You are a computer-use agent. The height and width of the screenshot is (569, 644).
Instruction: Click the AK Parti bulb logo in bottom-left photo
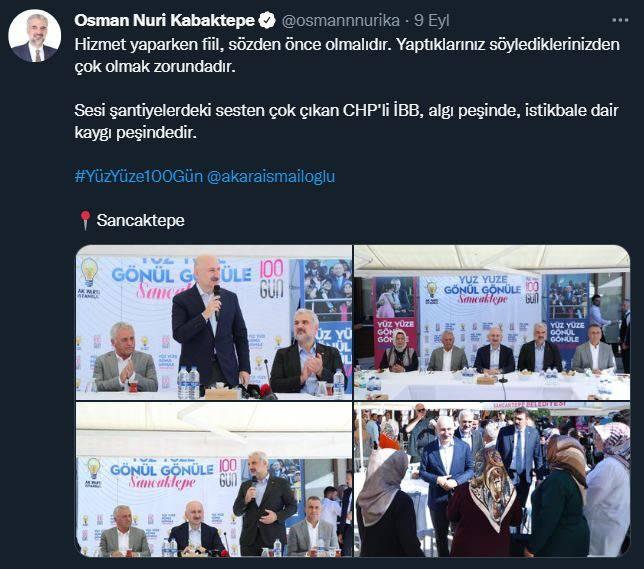pos(93,472)
